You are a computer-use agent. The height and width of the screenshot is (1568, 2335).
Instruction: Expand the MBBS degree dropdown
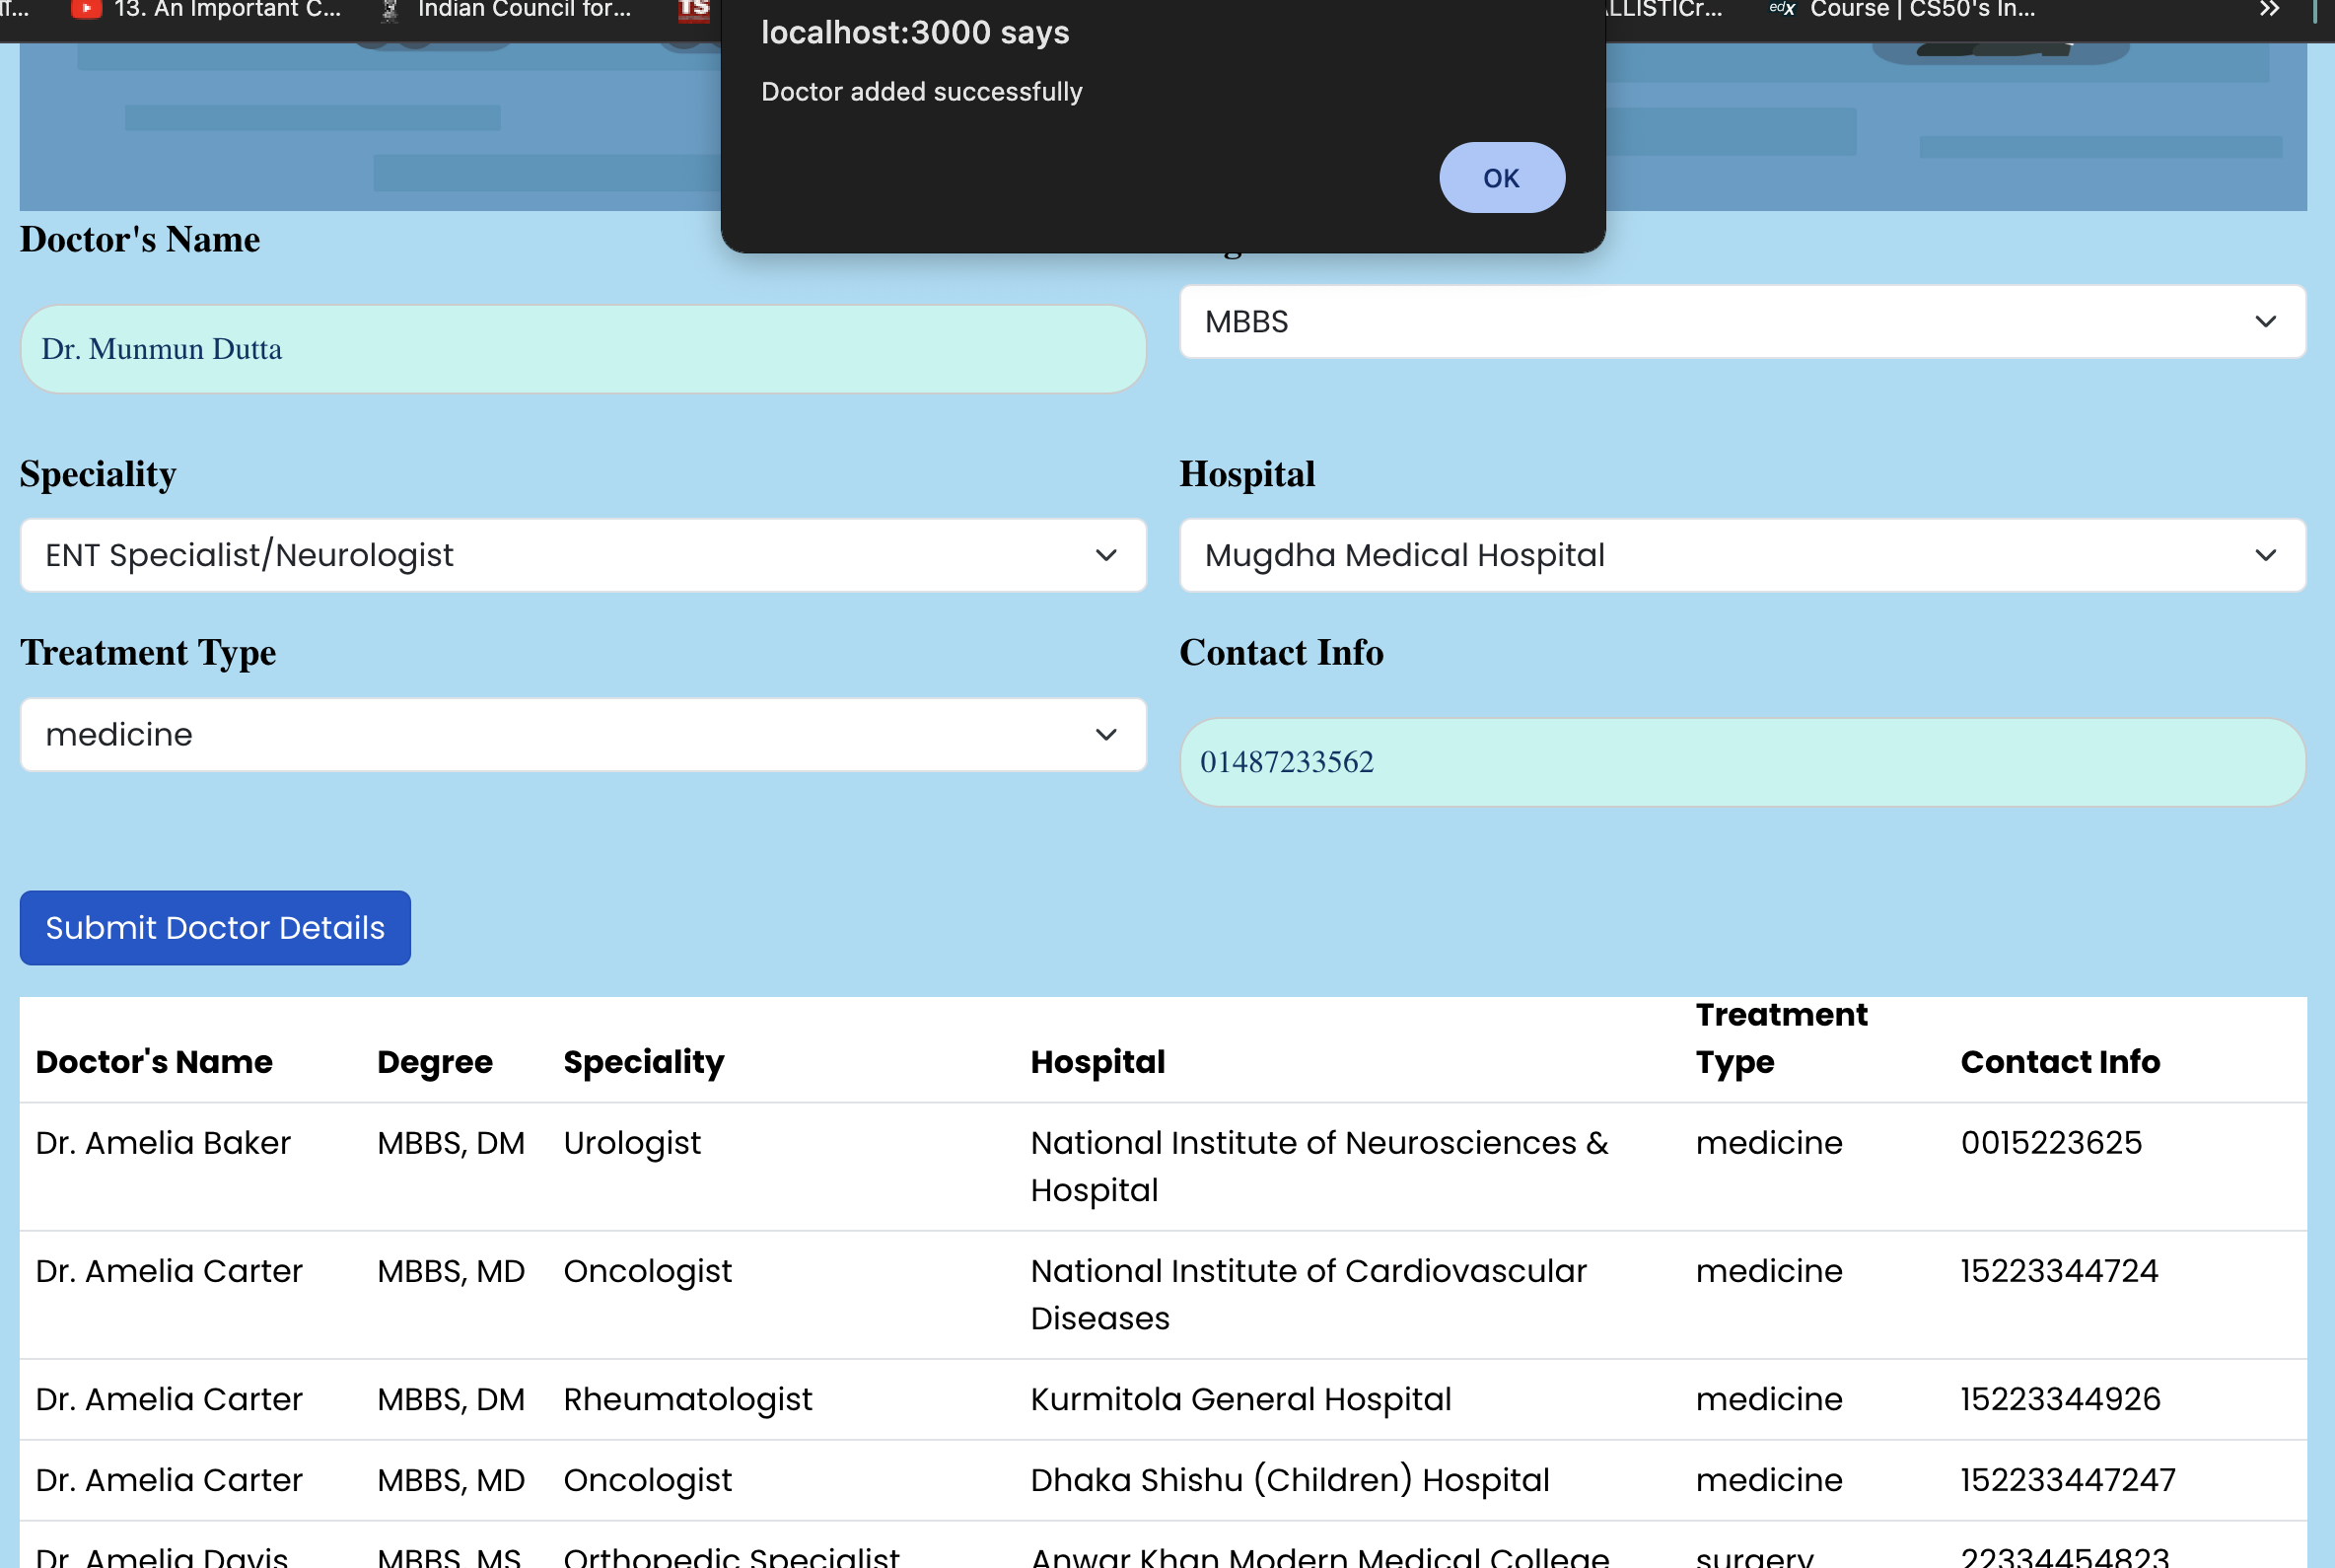pyautogui.click(x=1741, y=322)
